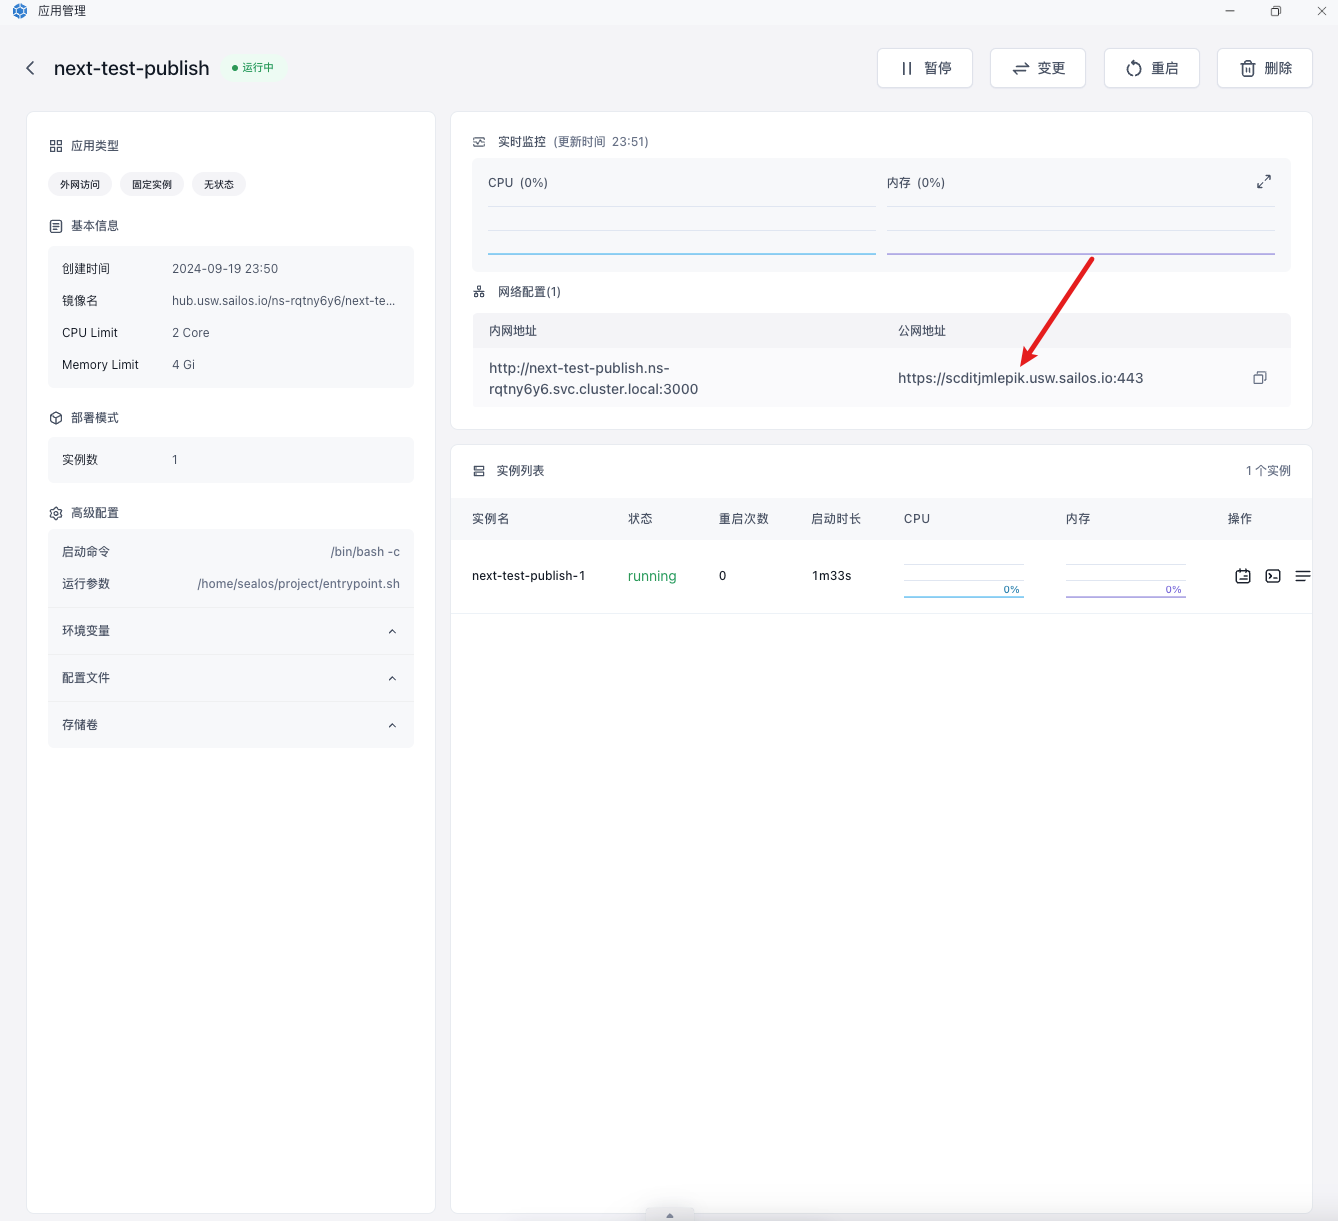Image resolution: width=1338 pixels, height=1221 pixels.
Task: Click the bottom drawer handle arrow
Action: (x=670, y=1215)
